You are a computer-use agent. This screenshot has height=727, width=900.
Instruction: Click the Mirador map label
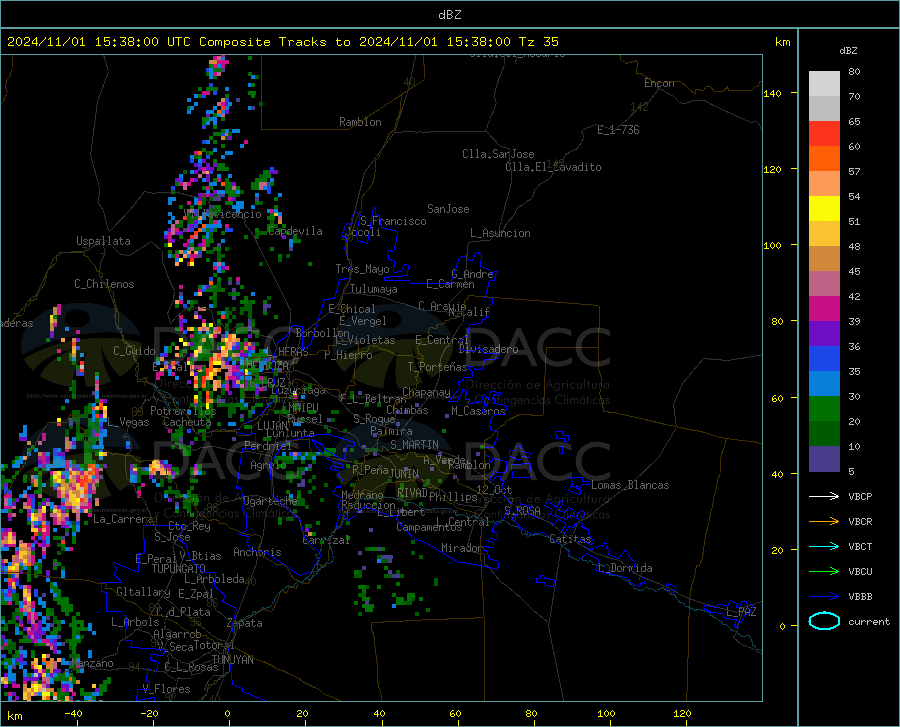click(x=461, y=548)
